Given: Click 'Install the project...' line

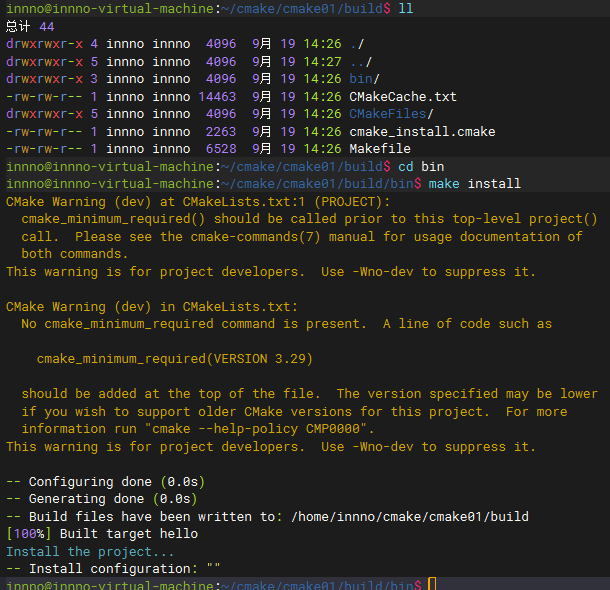Looking at the screenshot, I should point(90,551).
